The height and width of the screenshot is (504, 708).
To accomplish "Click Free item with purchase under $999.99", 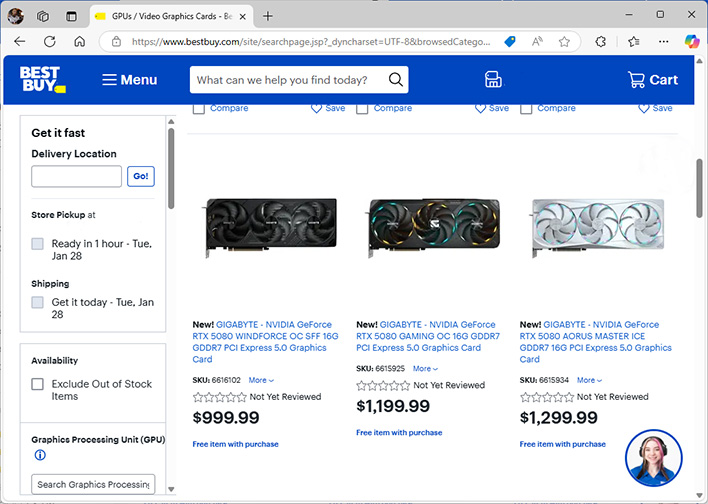I will coord(235,444).
